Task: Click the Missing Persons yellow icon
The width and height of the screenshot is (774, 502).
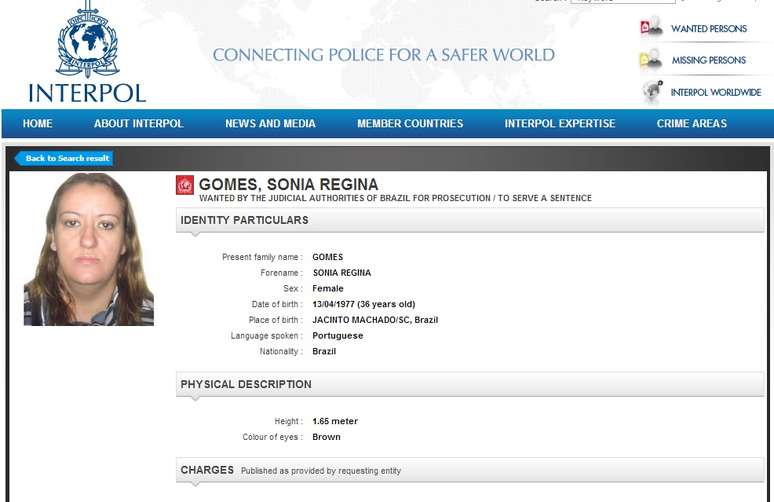Action: click(x=651, y=60)
